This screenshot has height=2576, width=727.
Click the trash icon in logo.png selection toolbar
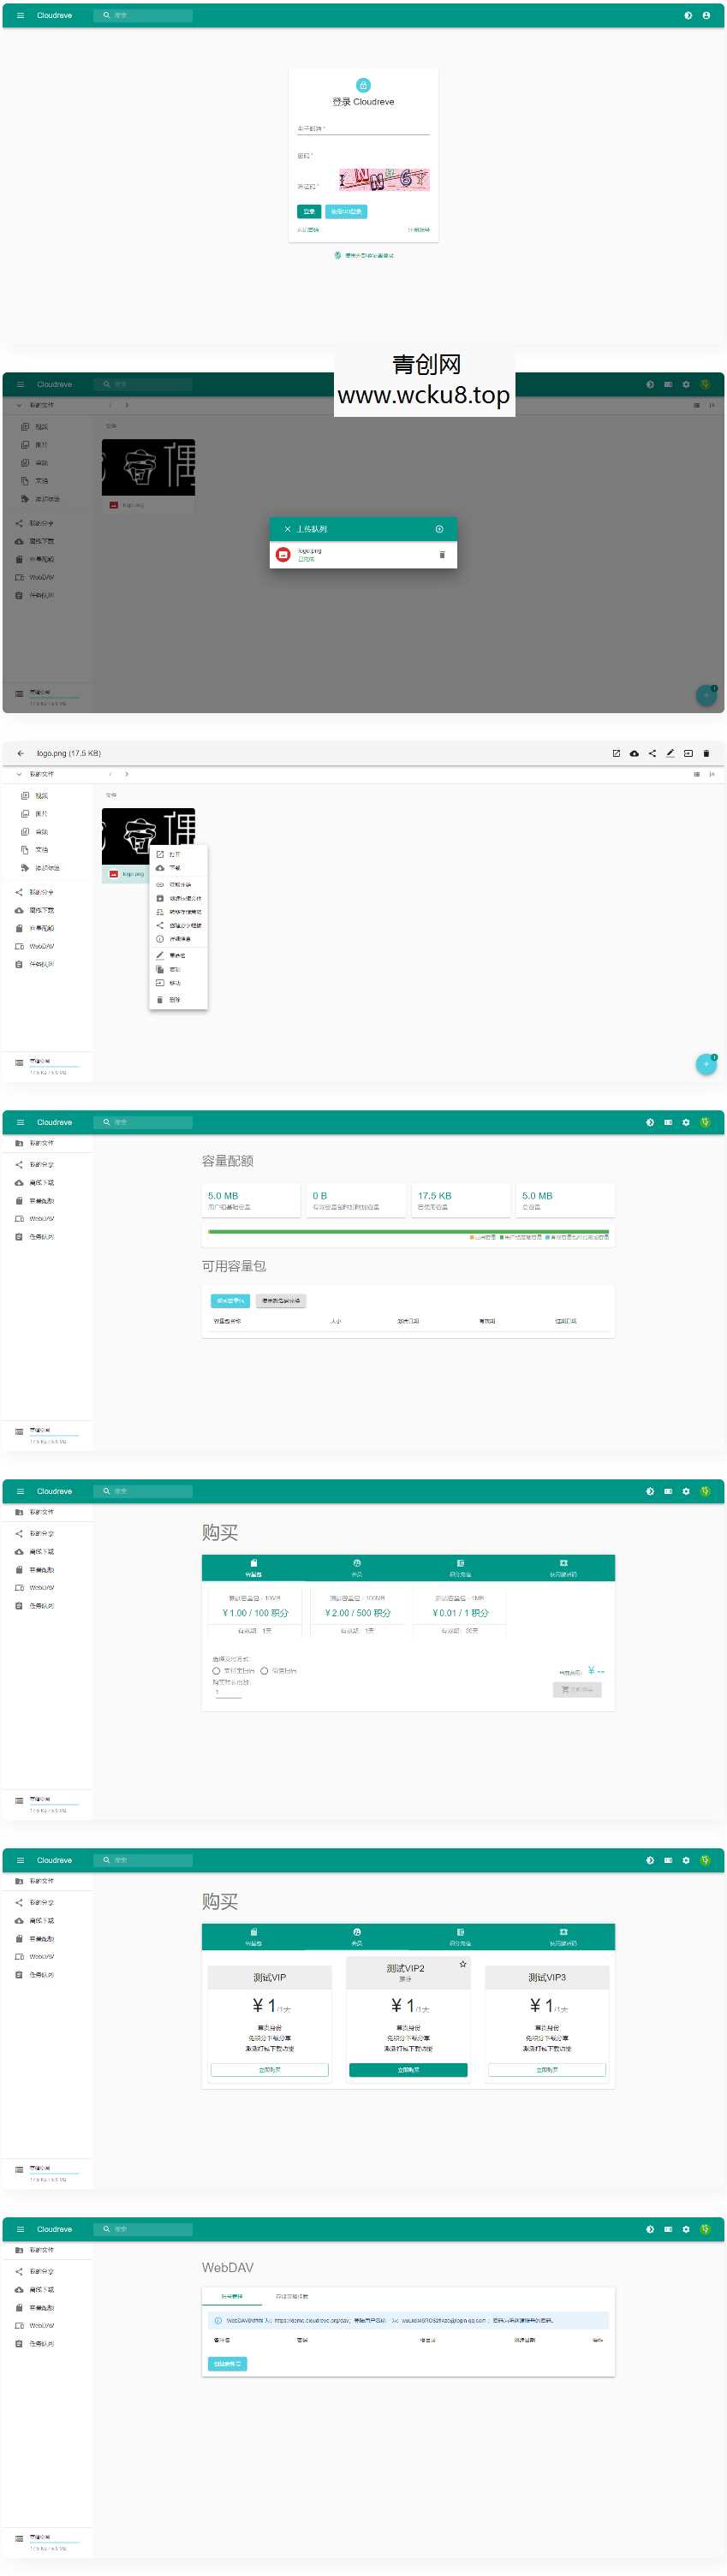point(706,753)
